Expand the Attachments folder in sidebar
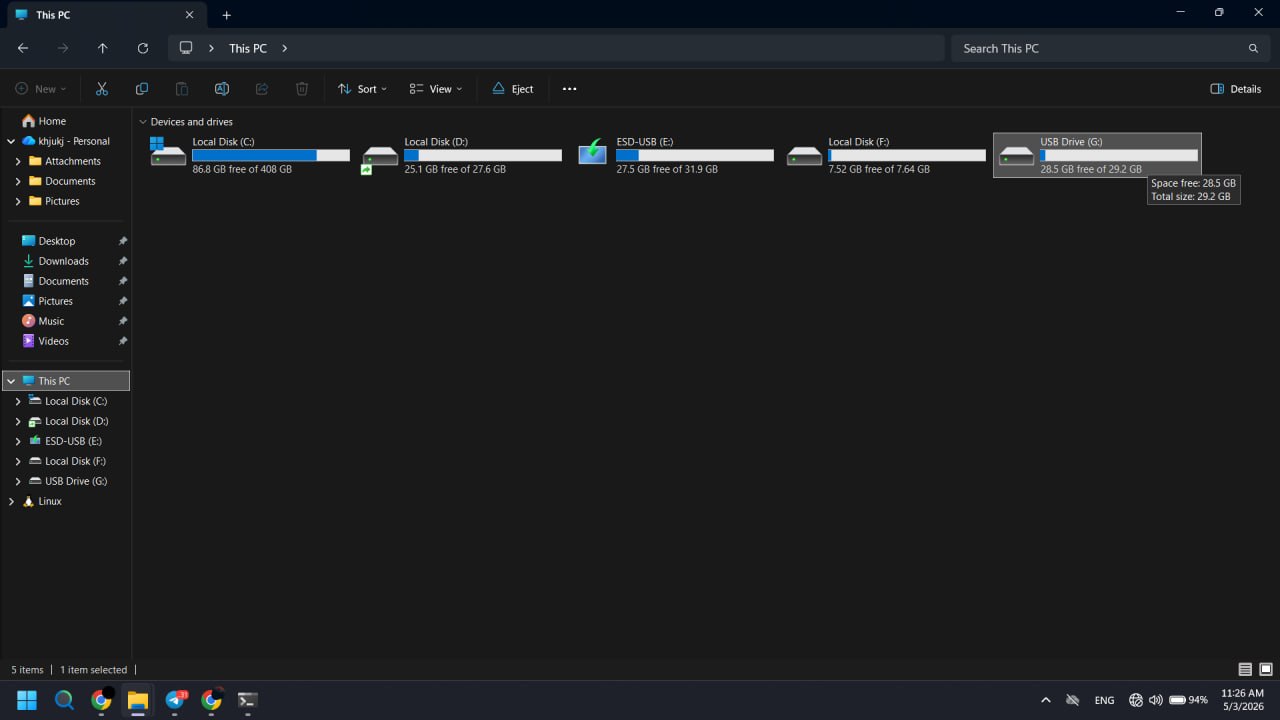The image size is (1280, 720). pyautogui.click(x=18, y=161)
